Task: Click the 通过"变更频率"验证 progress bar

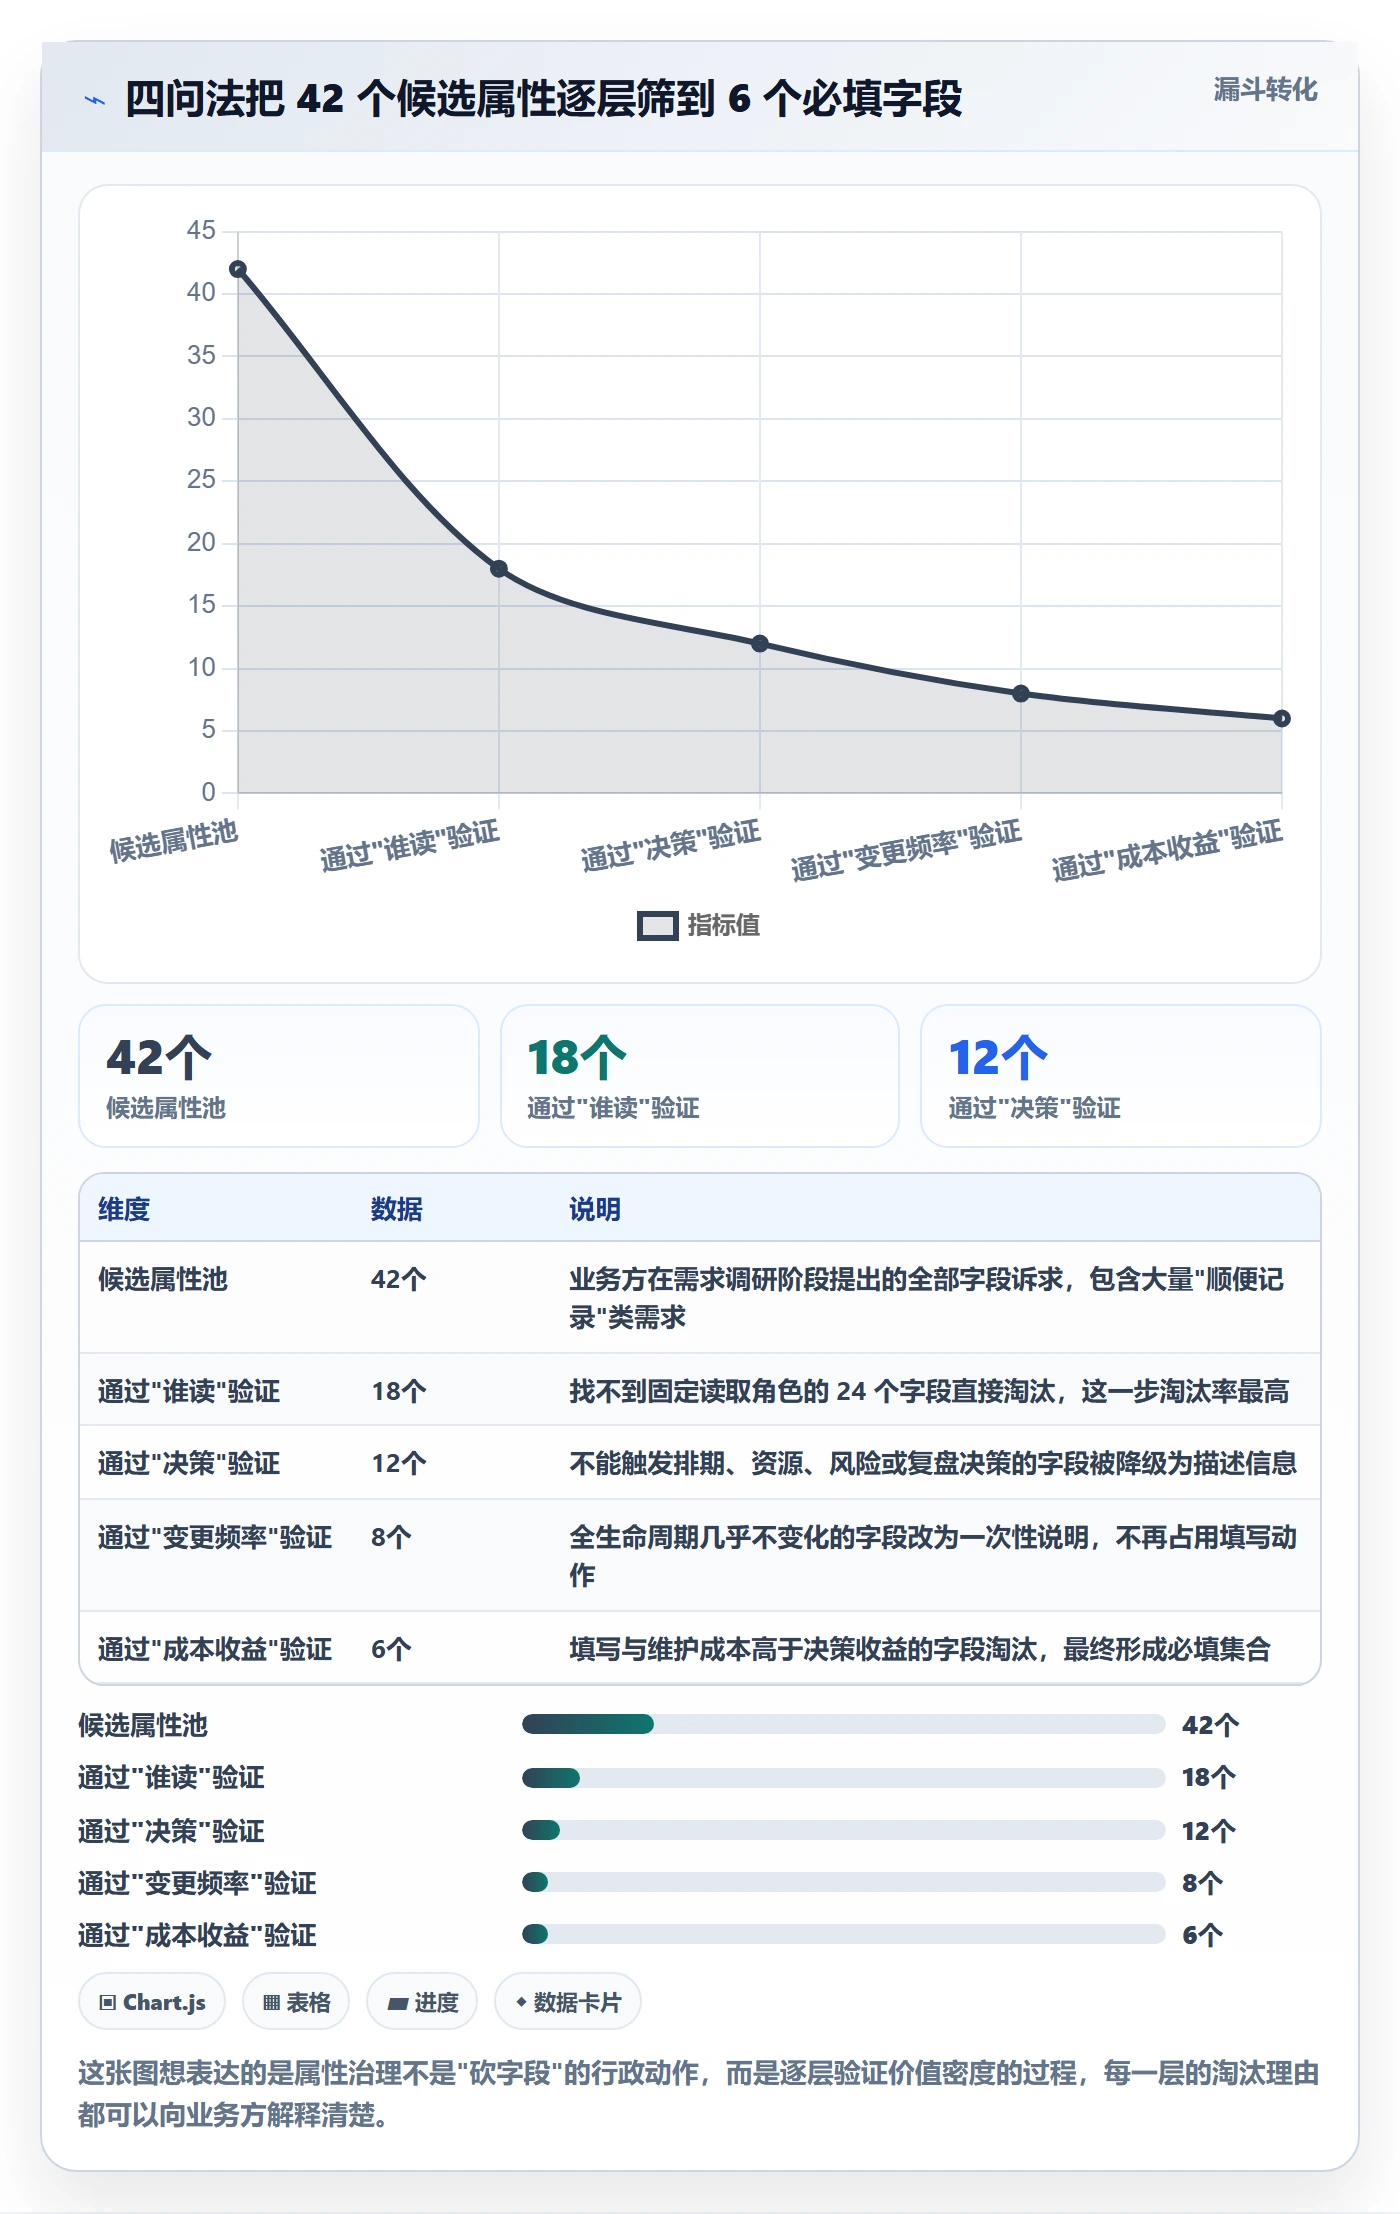Action: 843,1882
